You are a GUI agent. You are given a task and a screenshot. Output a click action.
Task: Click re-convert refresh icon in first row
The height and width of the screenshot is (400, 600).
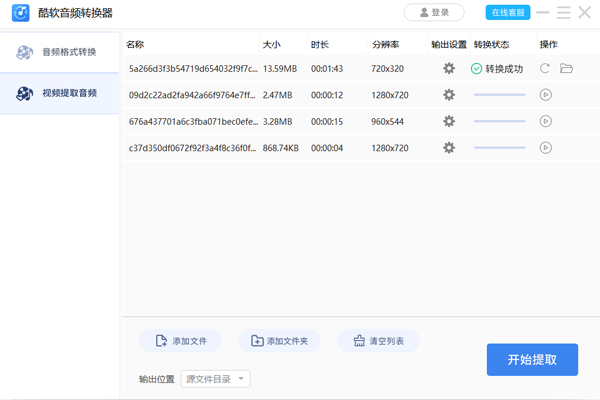(x=545, y=69)
